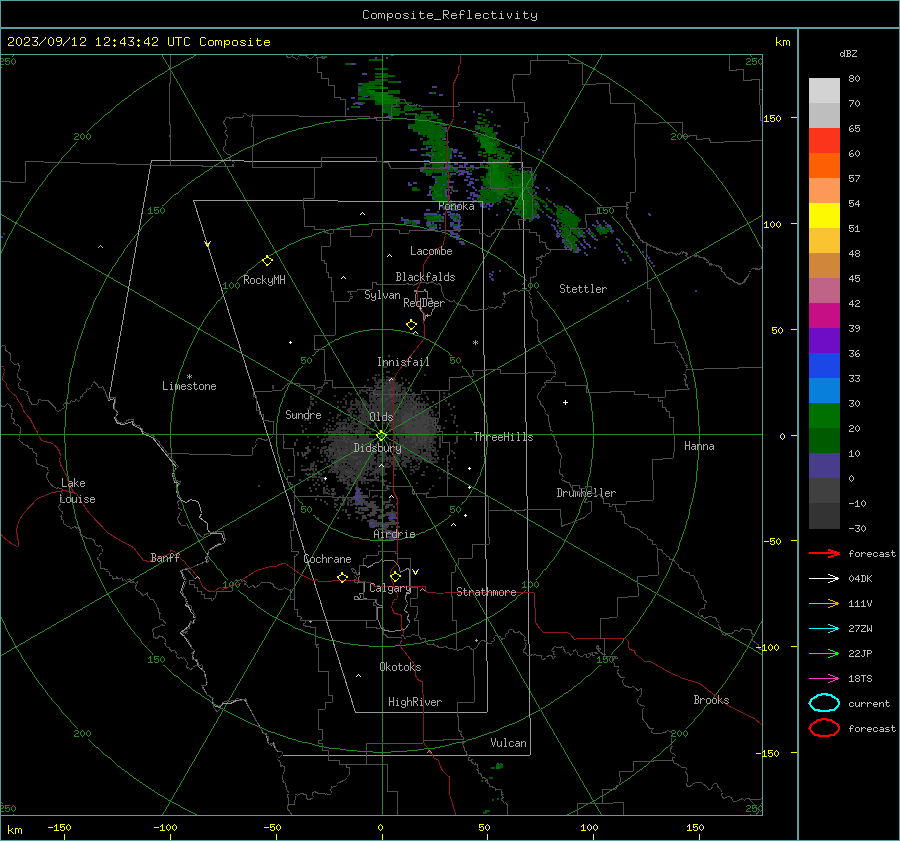The width and height of the screenshot is (900, 841).
Task: Click the white 04DK arrow legend icon
Action: 824,578
